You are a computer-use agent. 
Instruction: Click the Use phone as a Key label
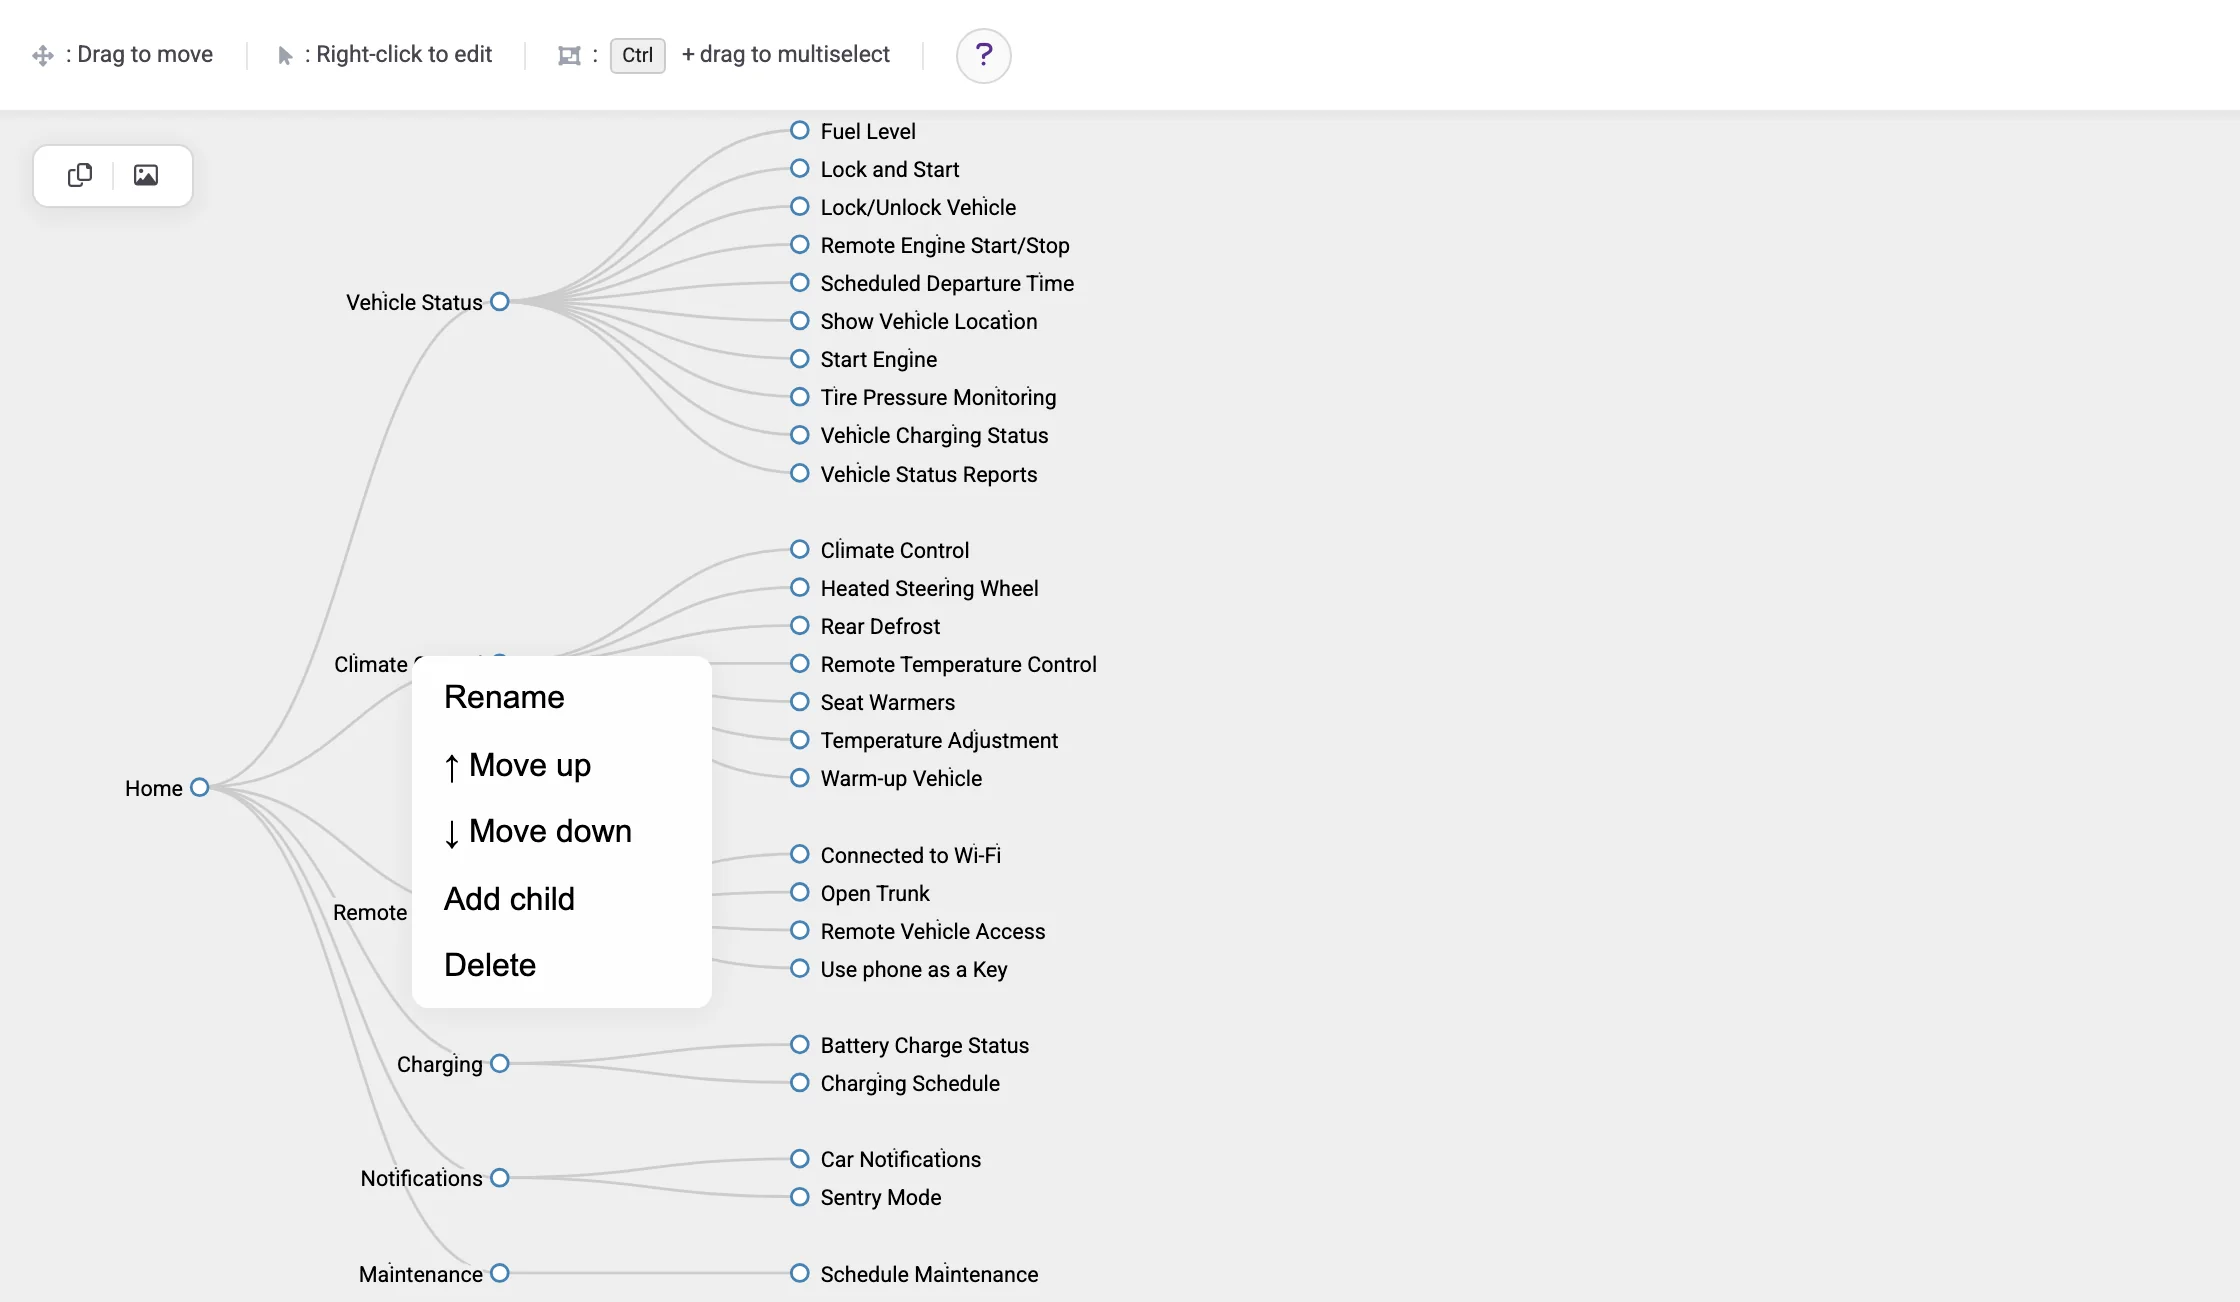pyautogui.click(x=914, y=969)
